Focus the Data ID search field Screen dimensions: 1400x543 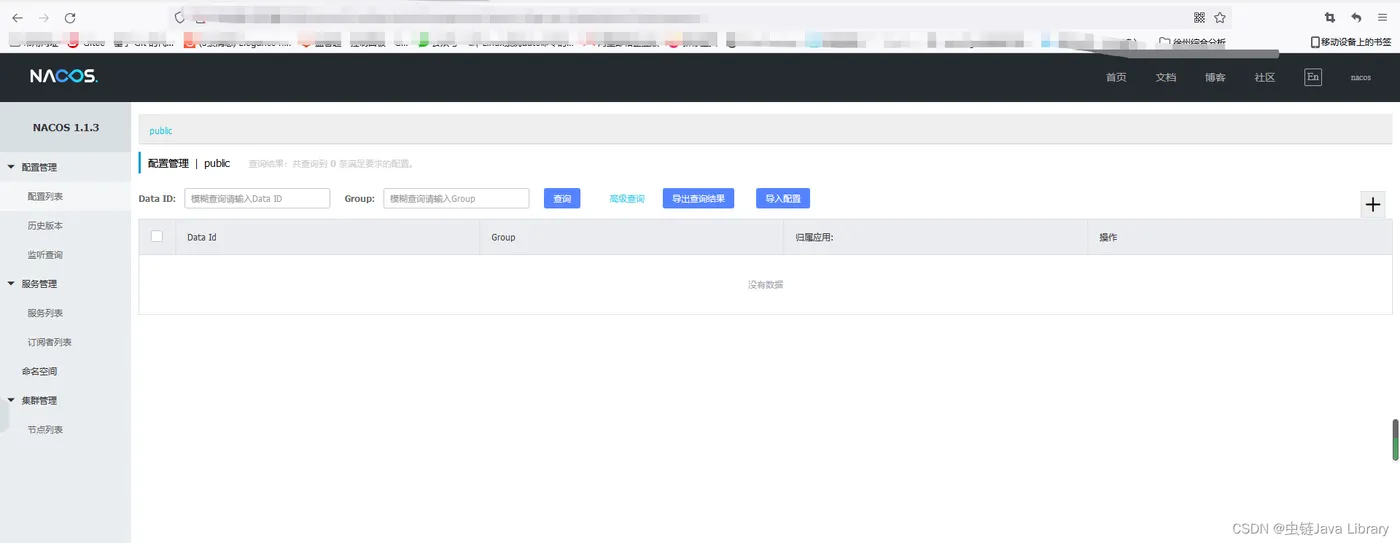(x=257, y=198)
